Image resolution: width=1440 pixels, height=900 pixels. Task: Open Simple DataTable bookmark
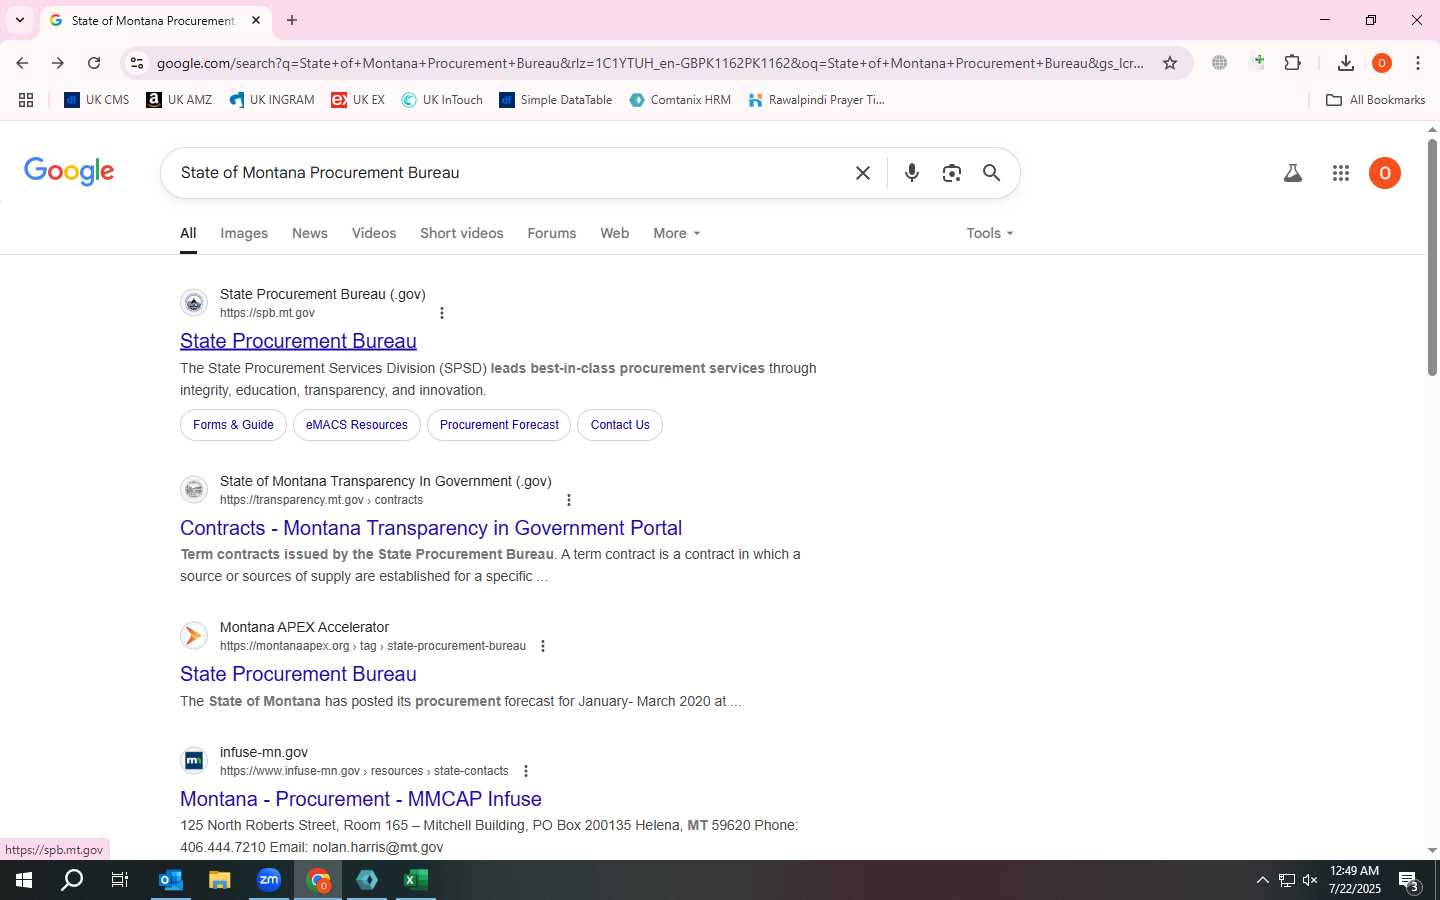pyautogui.click(x=556, y=100)
